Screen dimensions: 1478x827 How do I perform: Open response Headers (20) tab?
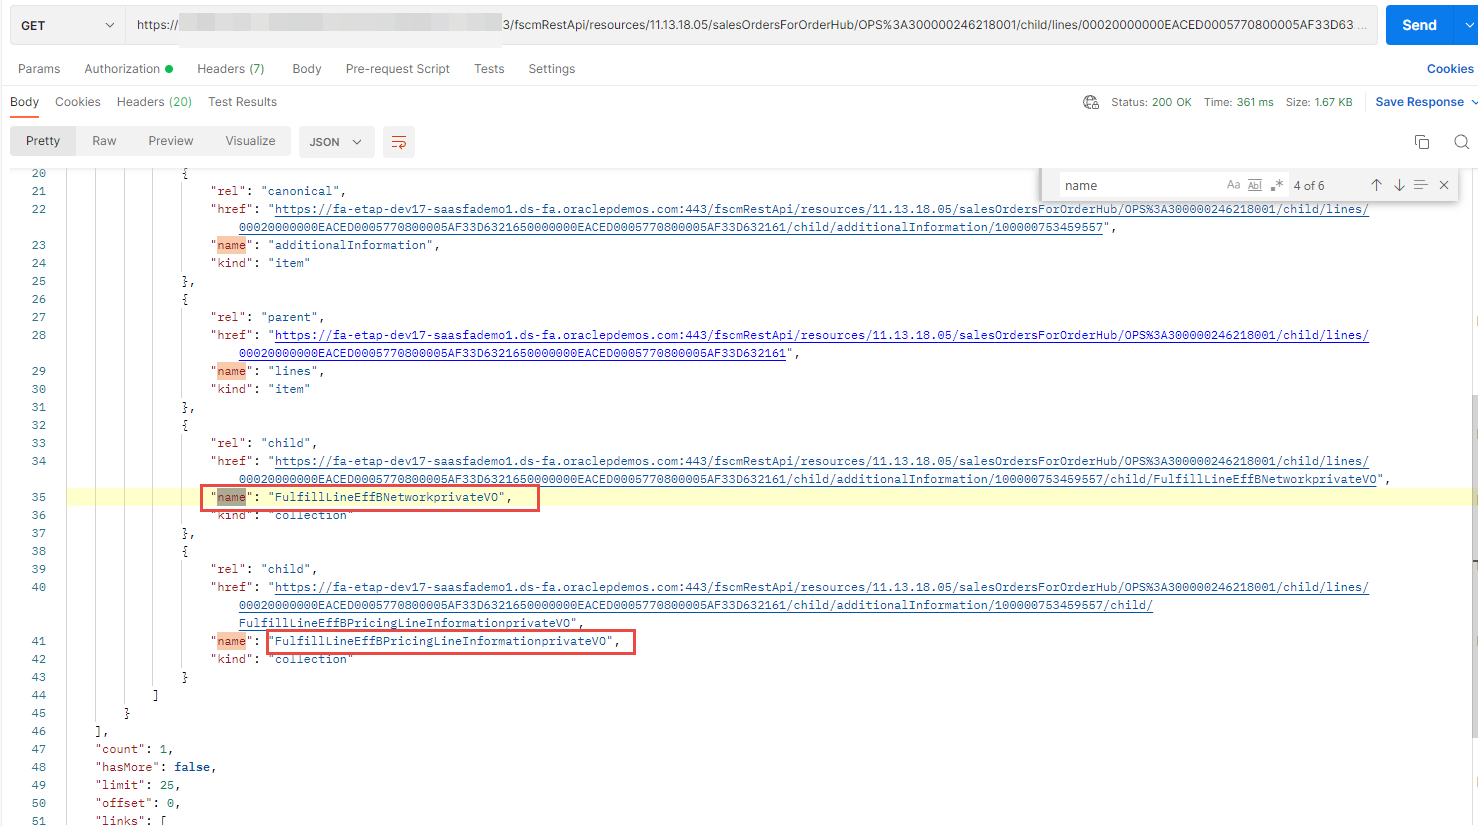coord(154,102)
